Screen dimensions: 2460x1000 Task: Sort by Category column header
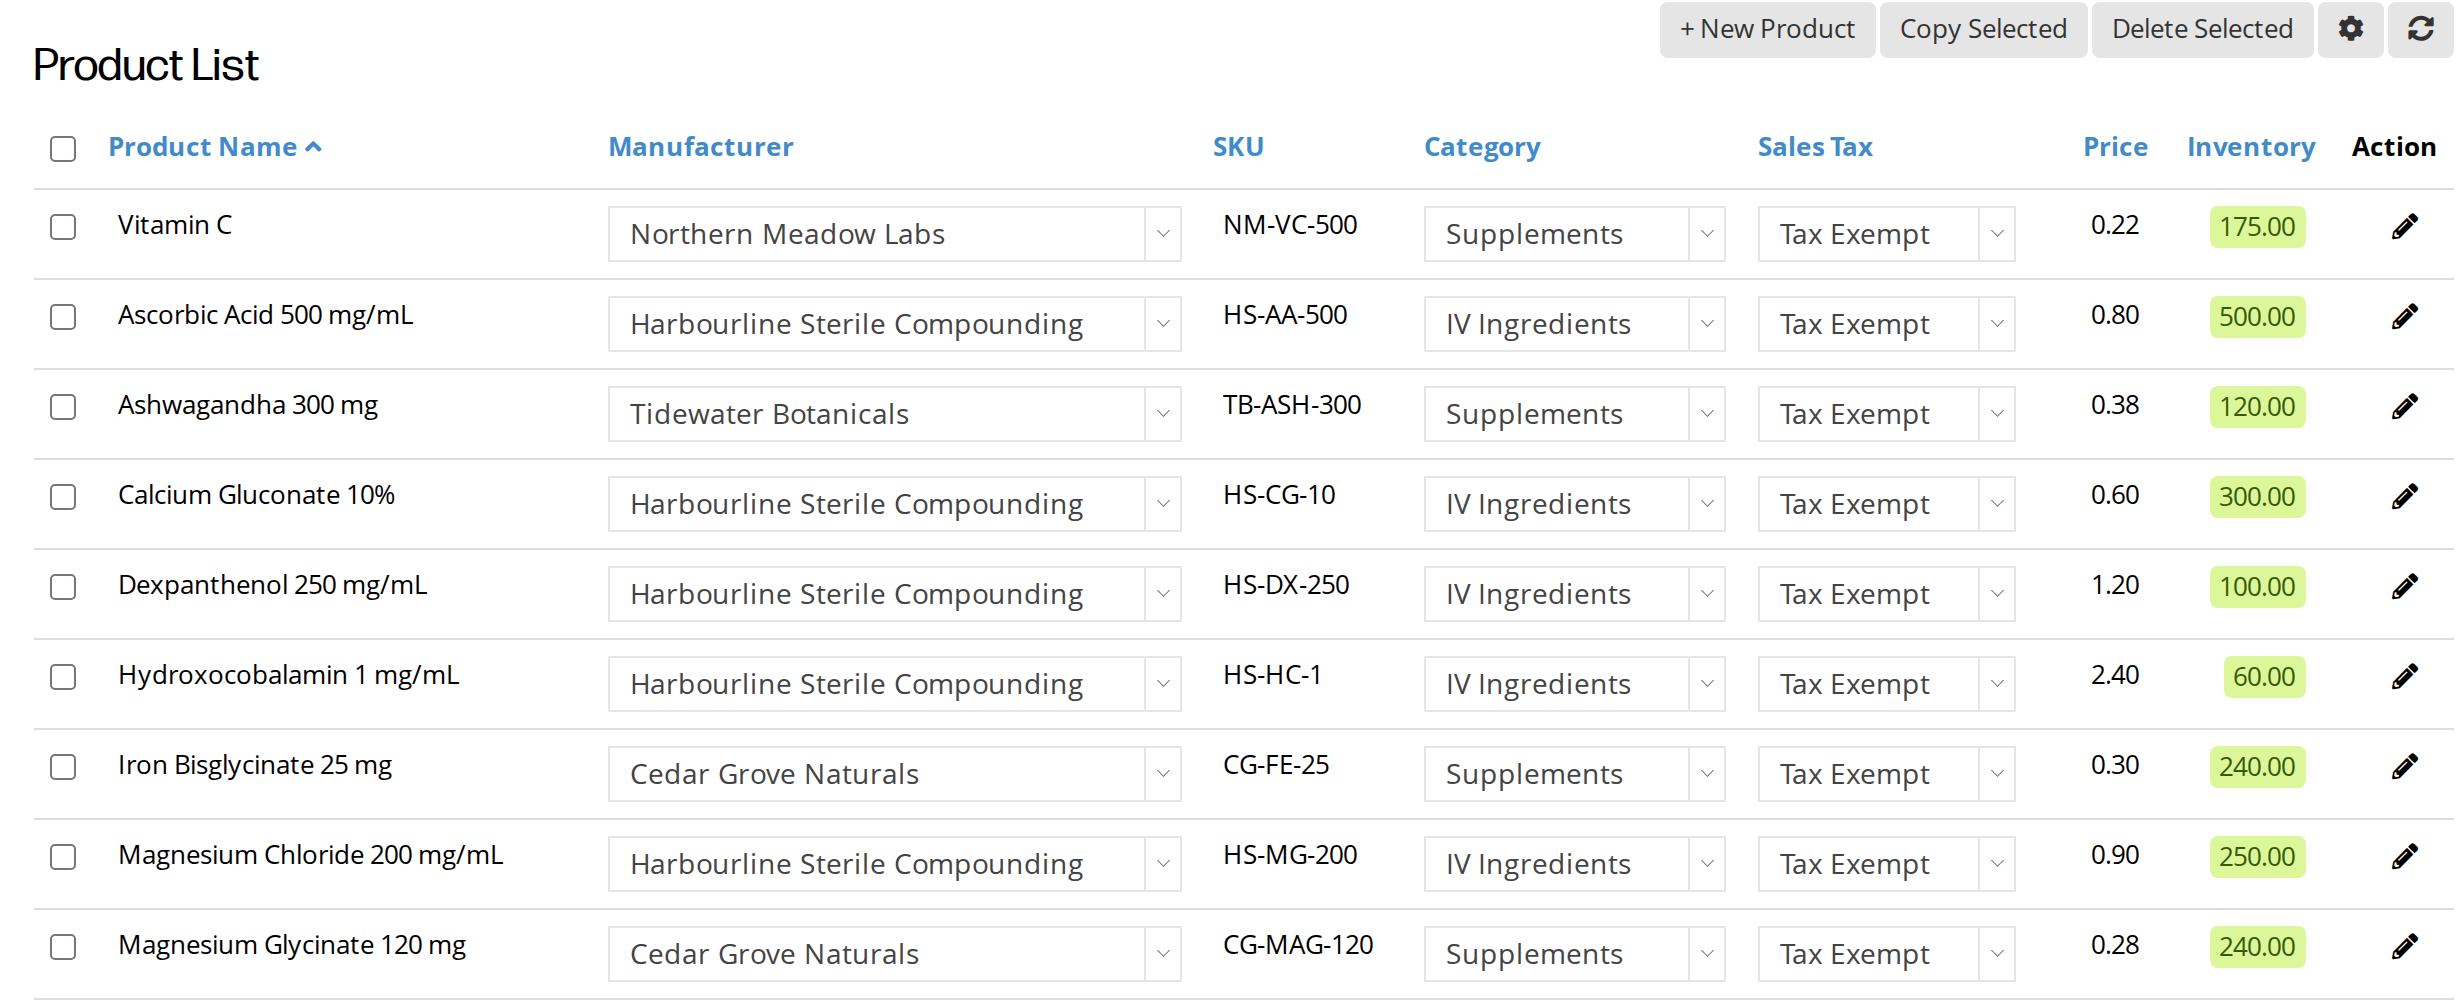[x=1482, y=147]
